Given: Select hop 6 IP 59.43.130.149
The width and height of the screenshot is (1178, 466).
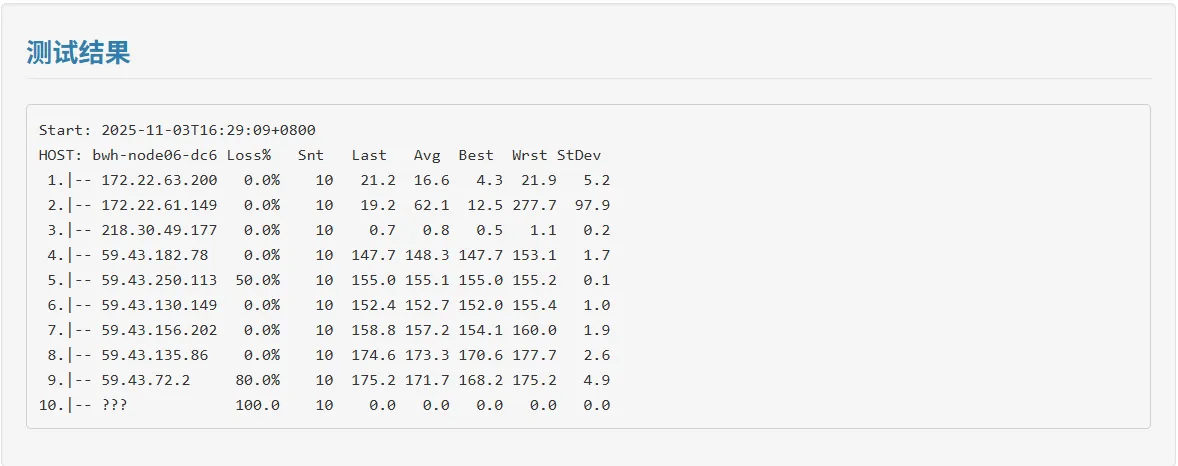Looking at the screenshot, I should click(x=159, y=305).
